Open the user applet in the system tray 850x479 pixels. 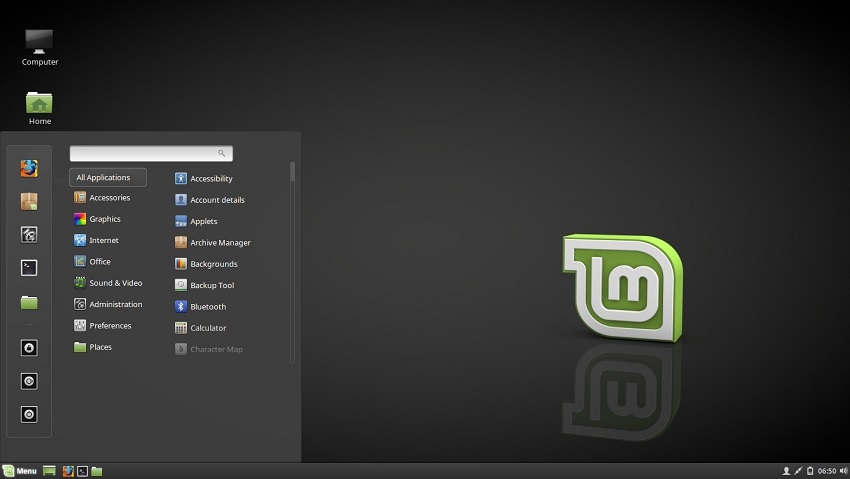786,471
